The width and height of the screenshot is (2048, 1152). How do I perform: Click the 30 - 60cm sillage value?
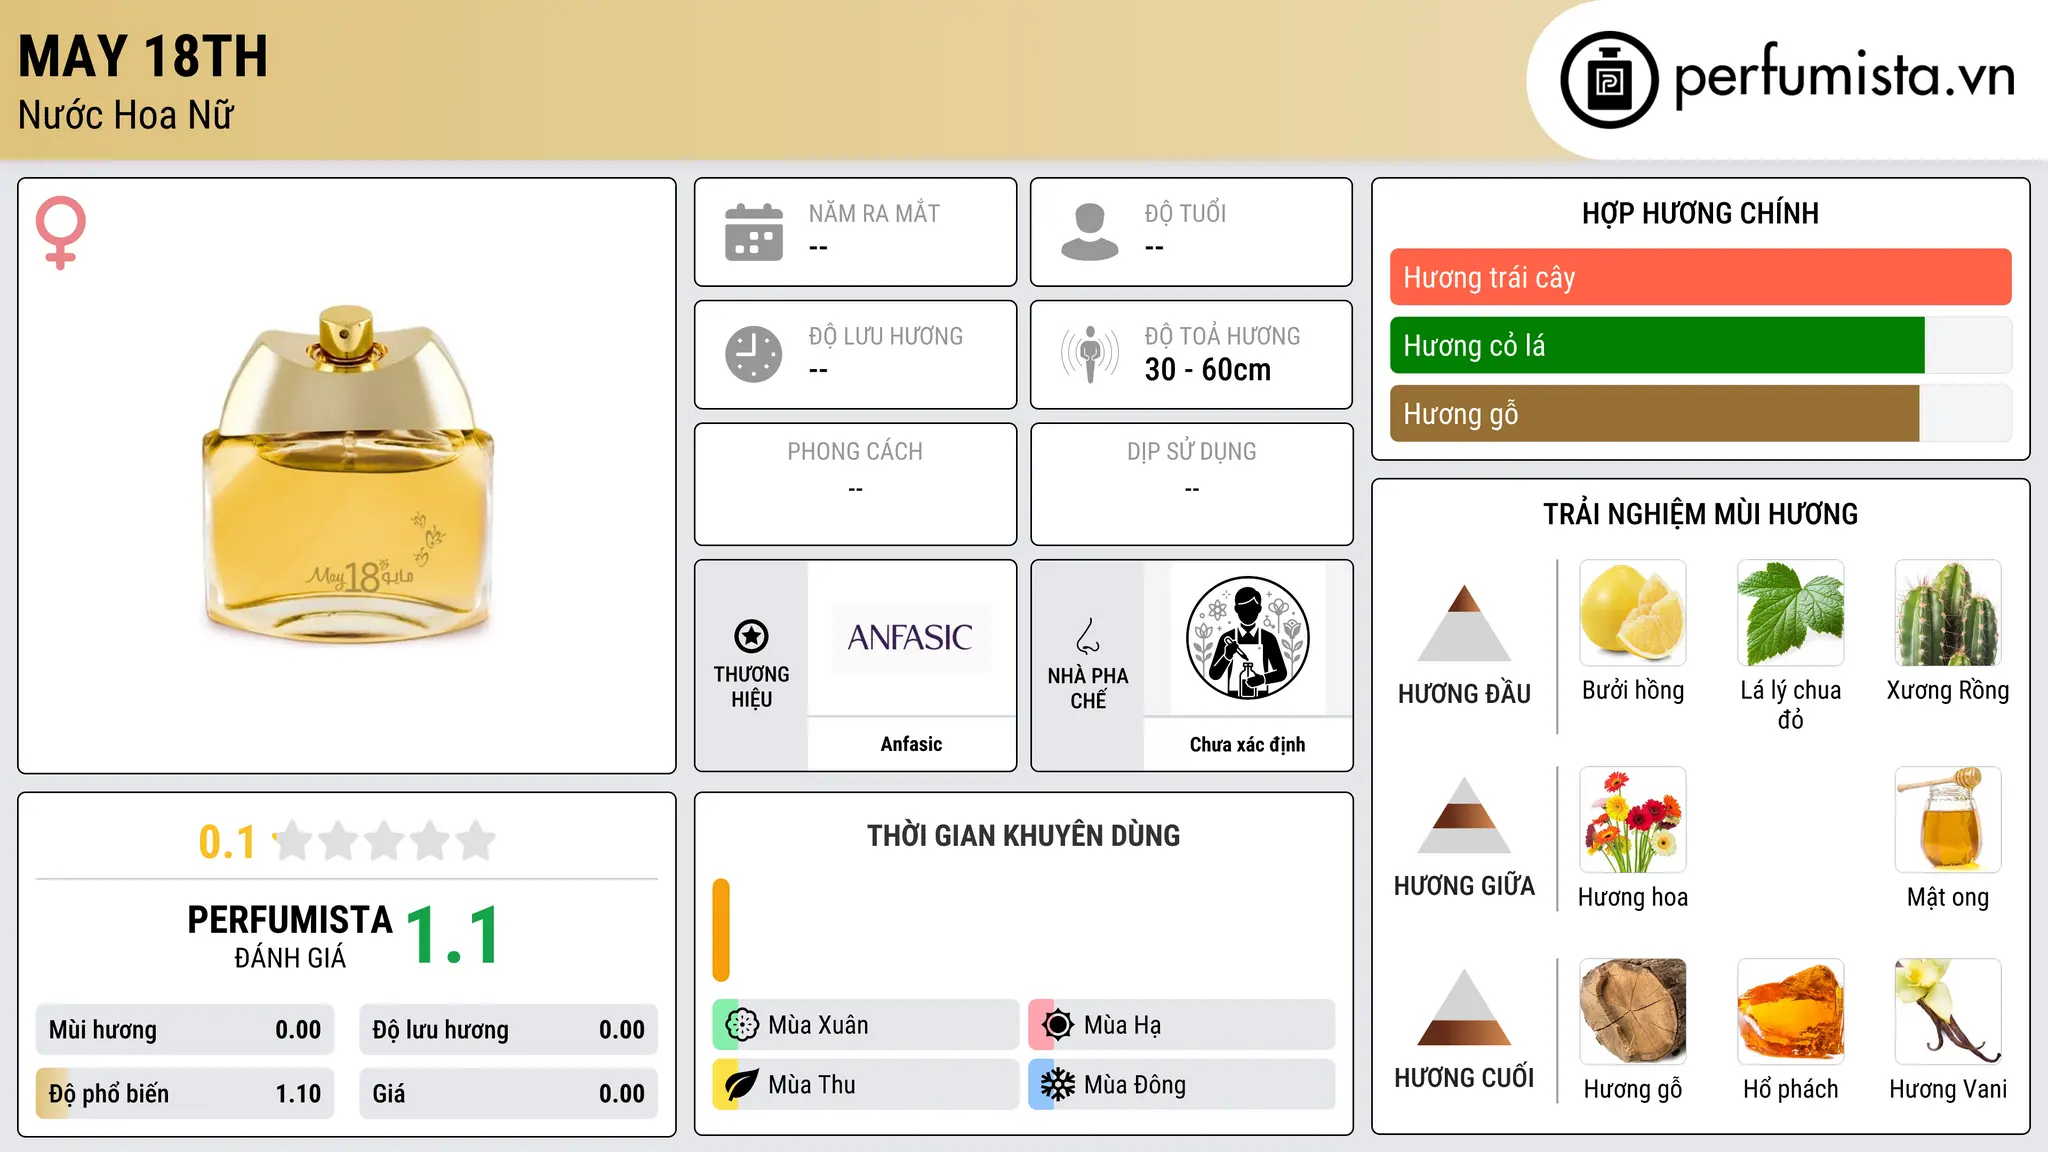coord(1208,370)
